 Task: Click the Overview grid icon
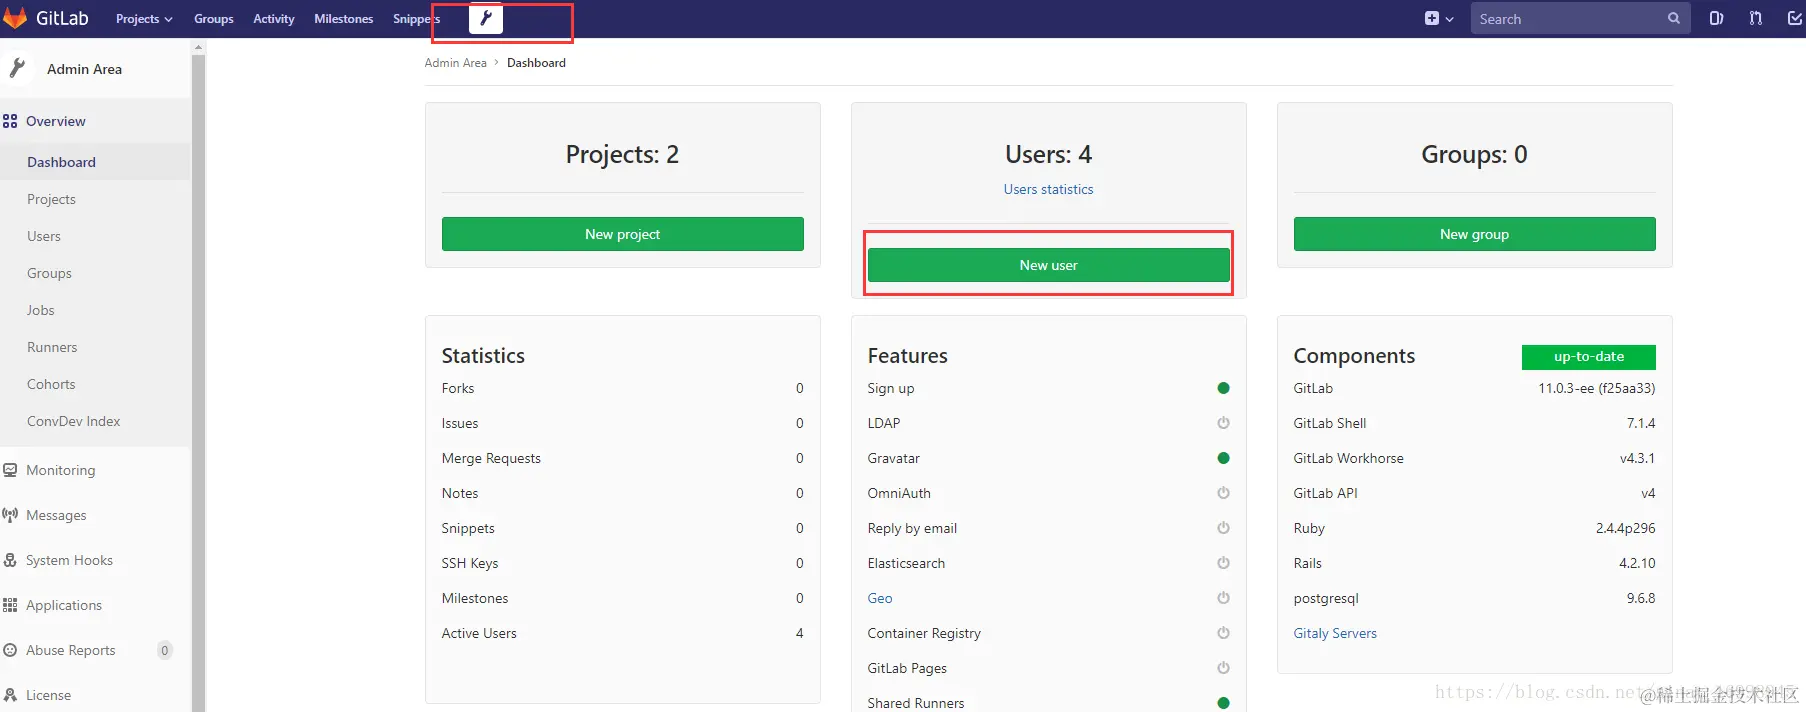pos(10,121)
